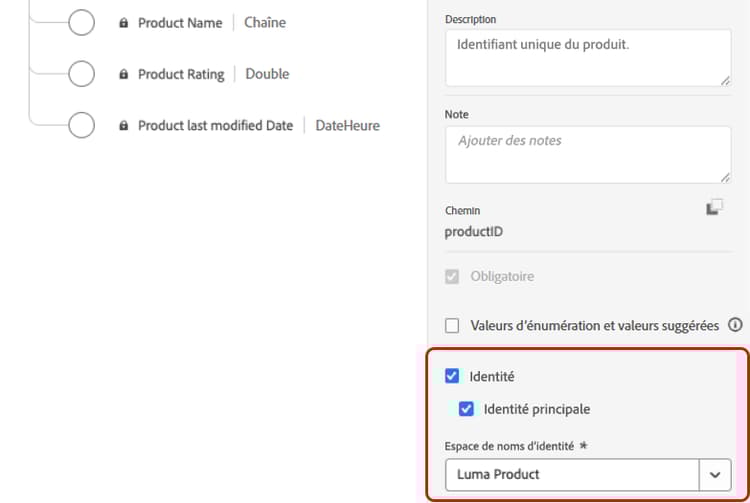Select the Product Rating field label
This screenshot has height=503, width=750.
tap(181, 74)
